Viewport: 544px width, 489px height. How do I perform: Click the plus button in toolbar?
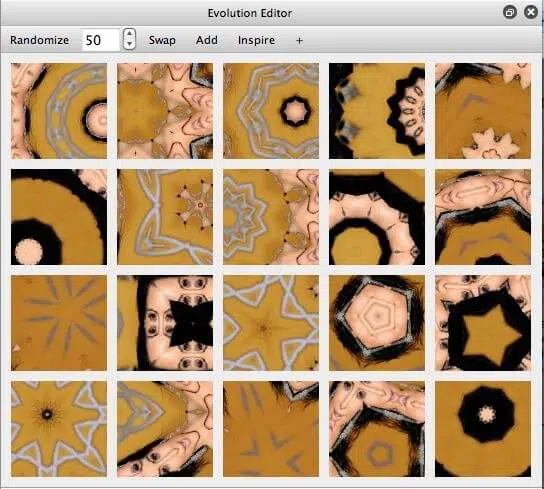(299, 41)
